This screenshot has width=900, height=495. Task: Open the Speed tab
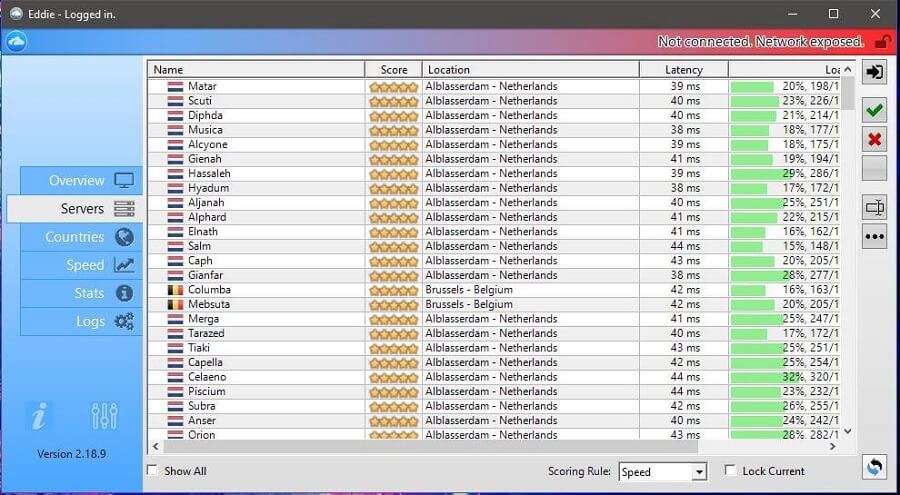pos(81,265)
